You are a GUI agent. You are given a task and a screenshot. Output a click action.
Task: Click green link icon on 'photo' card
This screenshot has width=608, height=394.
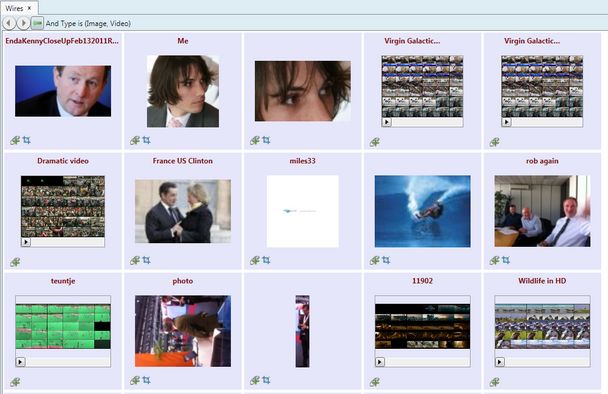point(135,380)
